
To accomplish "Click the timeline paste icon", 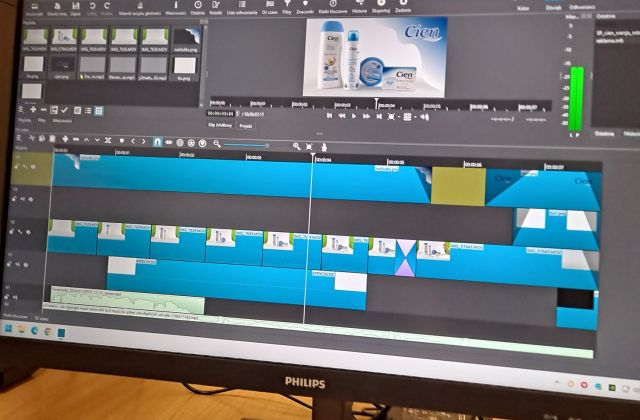I will tap(52, 139).
